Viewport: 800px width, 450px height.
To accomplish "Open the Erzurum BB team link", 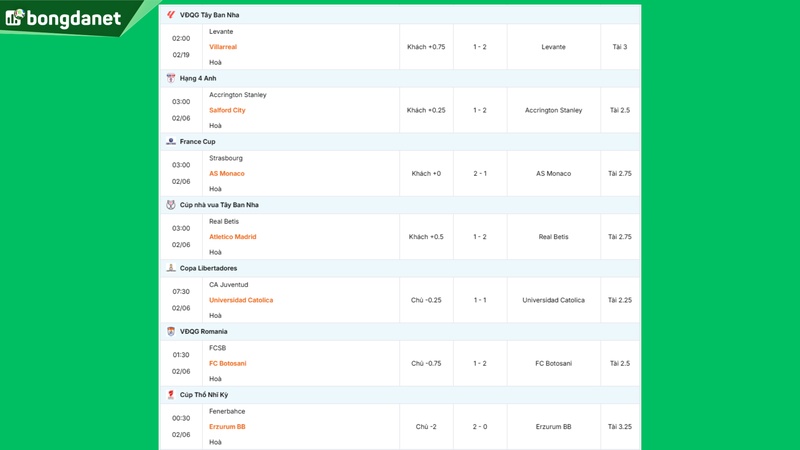I will (227, 427).
